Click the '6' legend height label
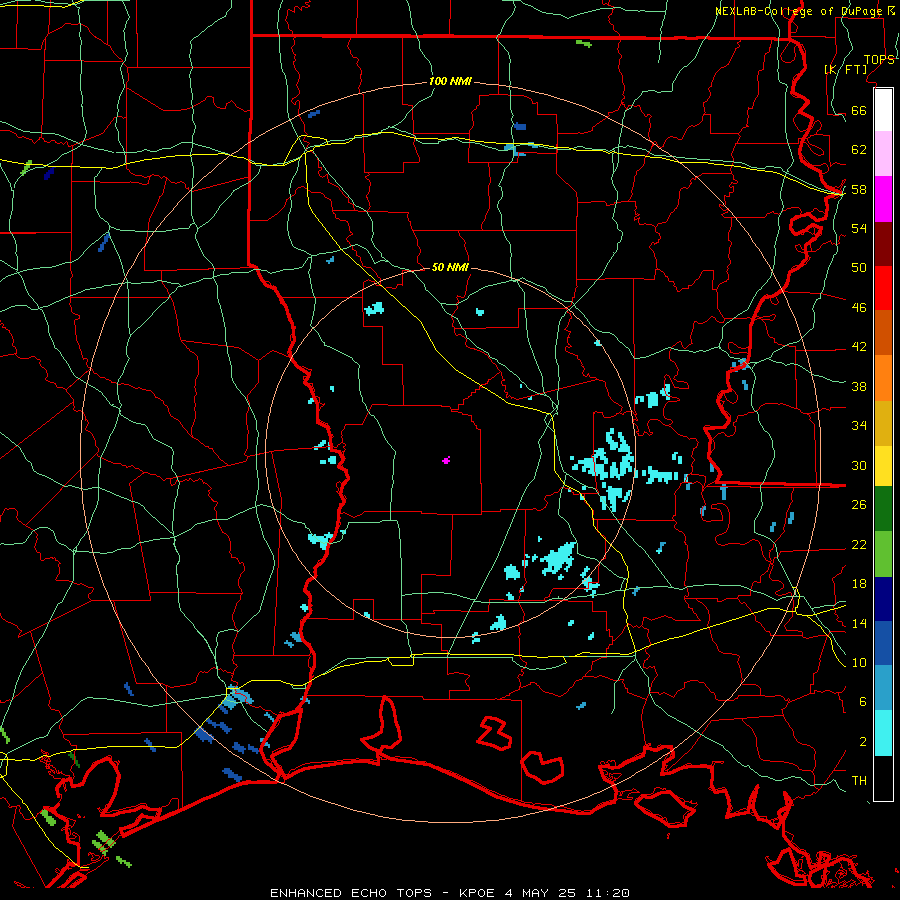 point(863,702)
